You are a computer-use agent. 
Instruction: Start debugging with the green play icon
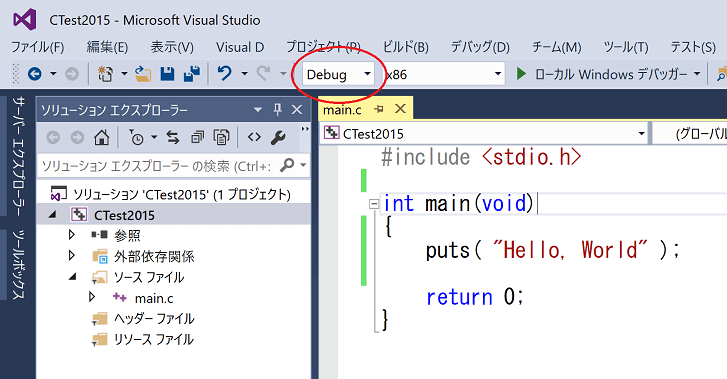(521, 74)
